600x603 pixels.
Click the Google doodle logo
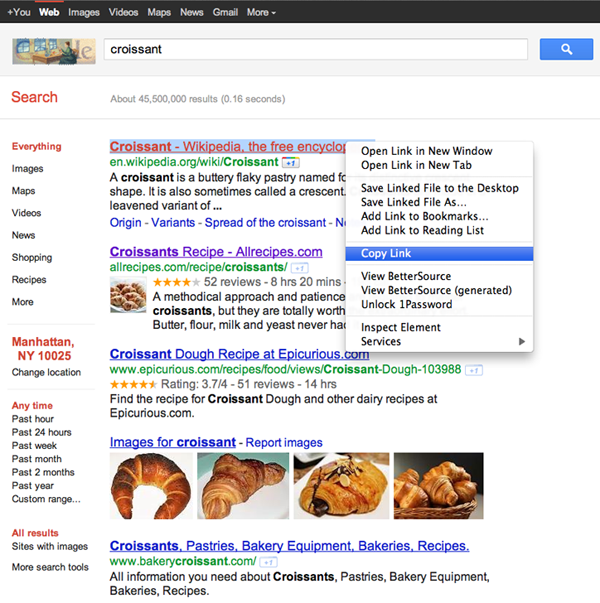[54, 51]
